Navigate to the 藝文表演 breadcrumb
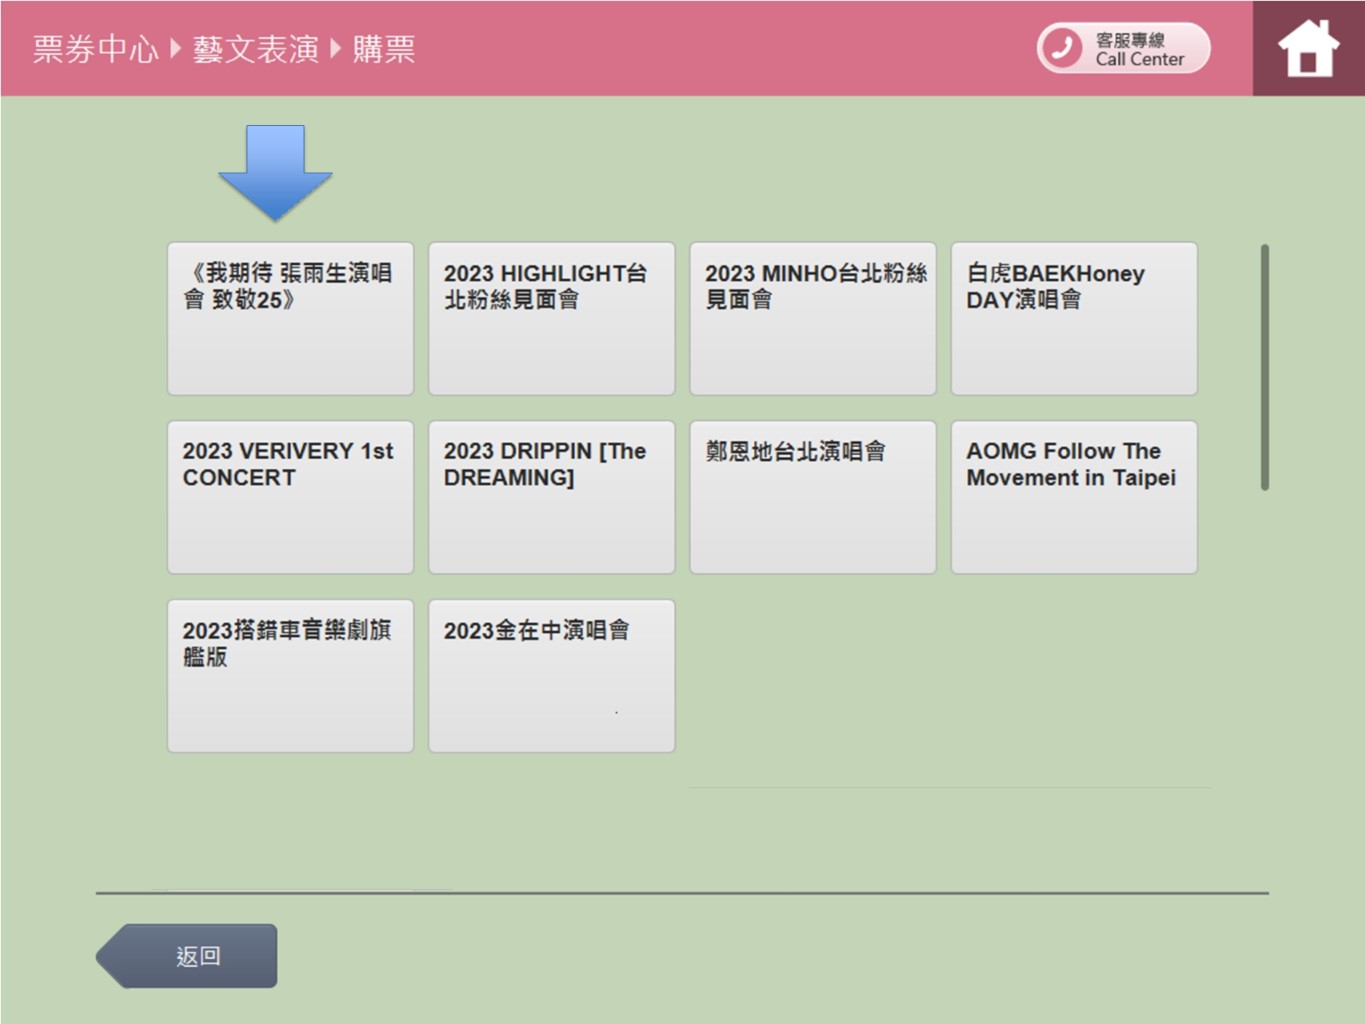The image size is (1365, 1024). click(x=256, y=49)
